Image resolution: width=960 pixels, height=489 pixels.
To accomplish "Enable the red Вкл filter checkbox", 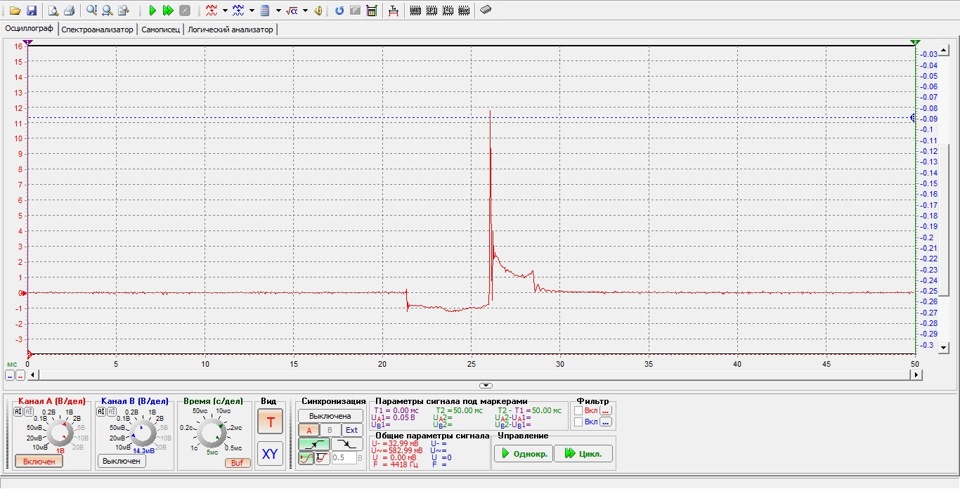I will 578,411.
